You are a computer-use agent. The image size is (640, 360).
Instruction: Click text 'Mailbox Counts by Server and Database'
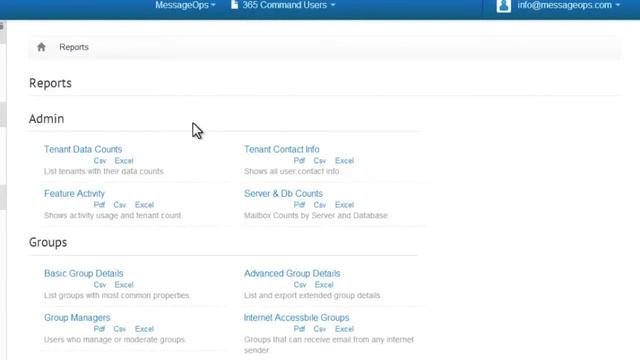[x=316, y=216]
